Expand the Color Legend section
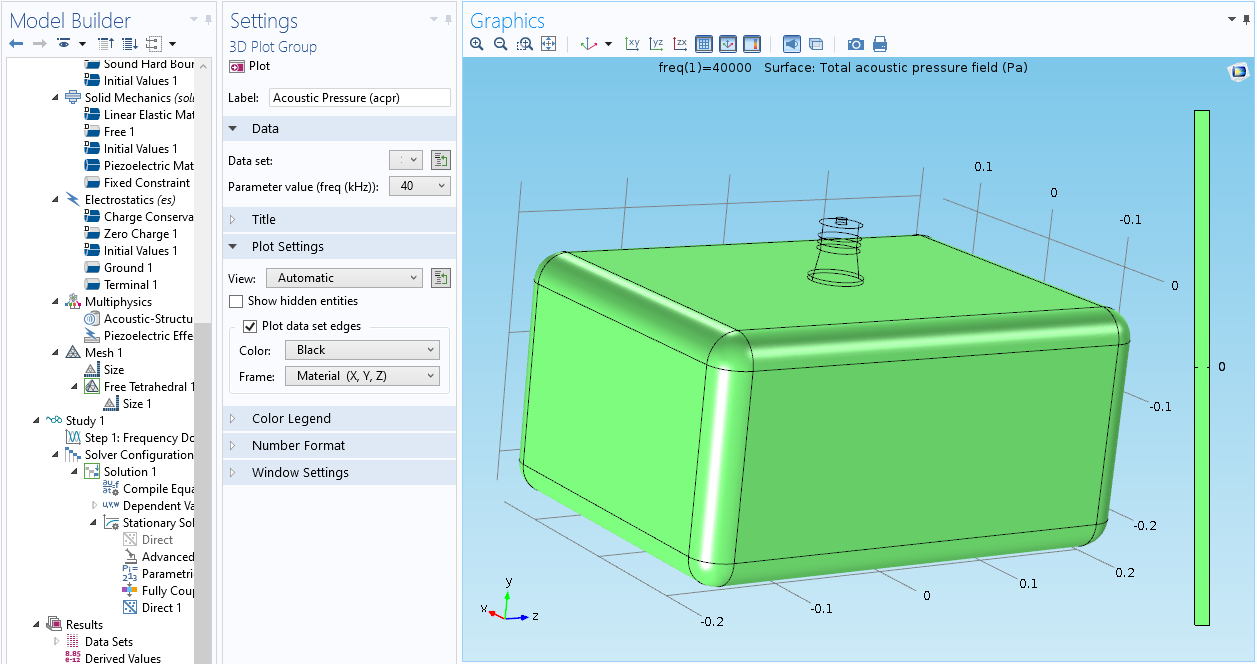 coord(291,419)
